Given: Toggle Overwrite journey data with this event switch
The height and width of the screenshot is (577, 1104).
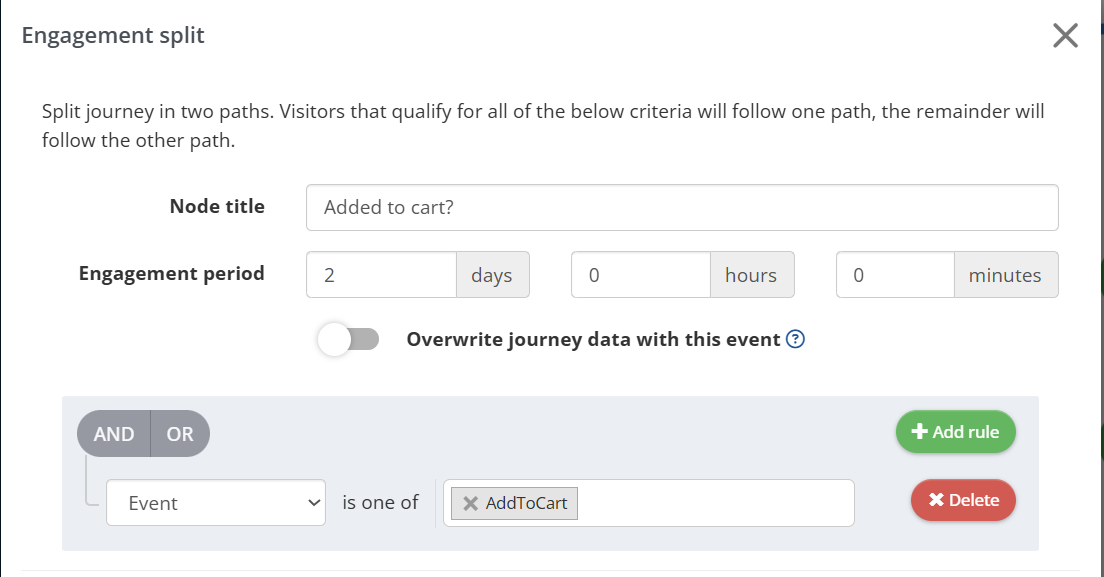Looking at the screenshot, I should (349, 339).
